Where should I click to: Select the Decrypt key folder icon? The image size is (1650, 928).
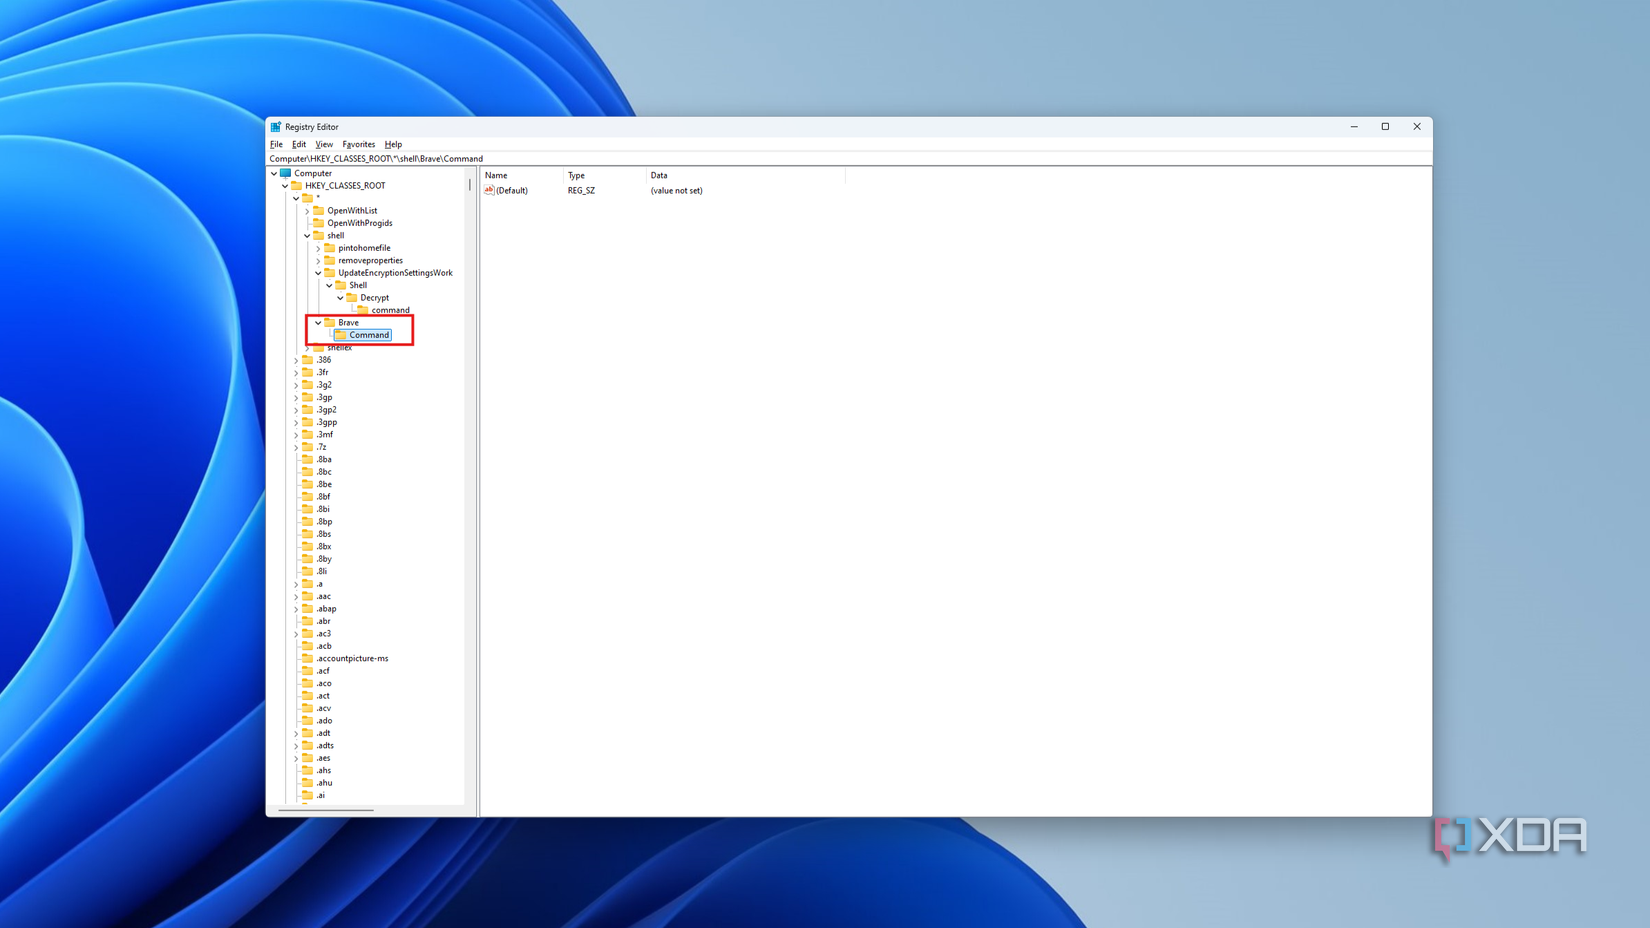351,297
